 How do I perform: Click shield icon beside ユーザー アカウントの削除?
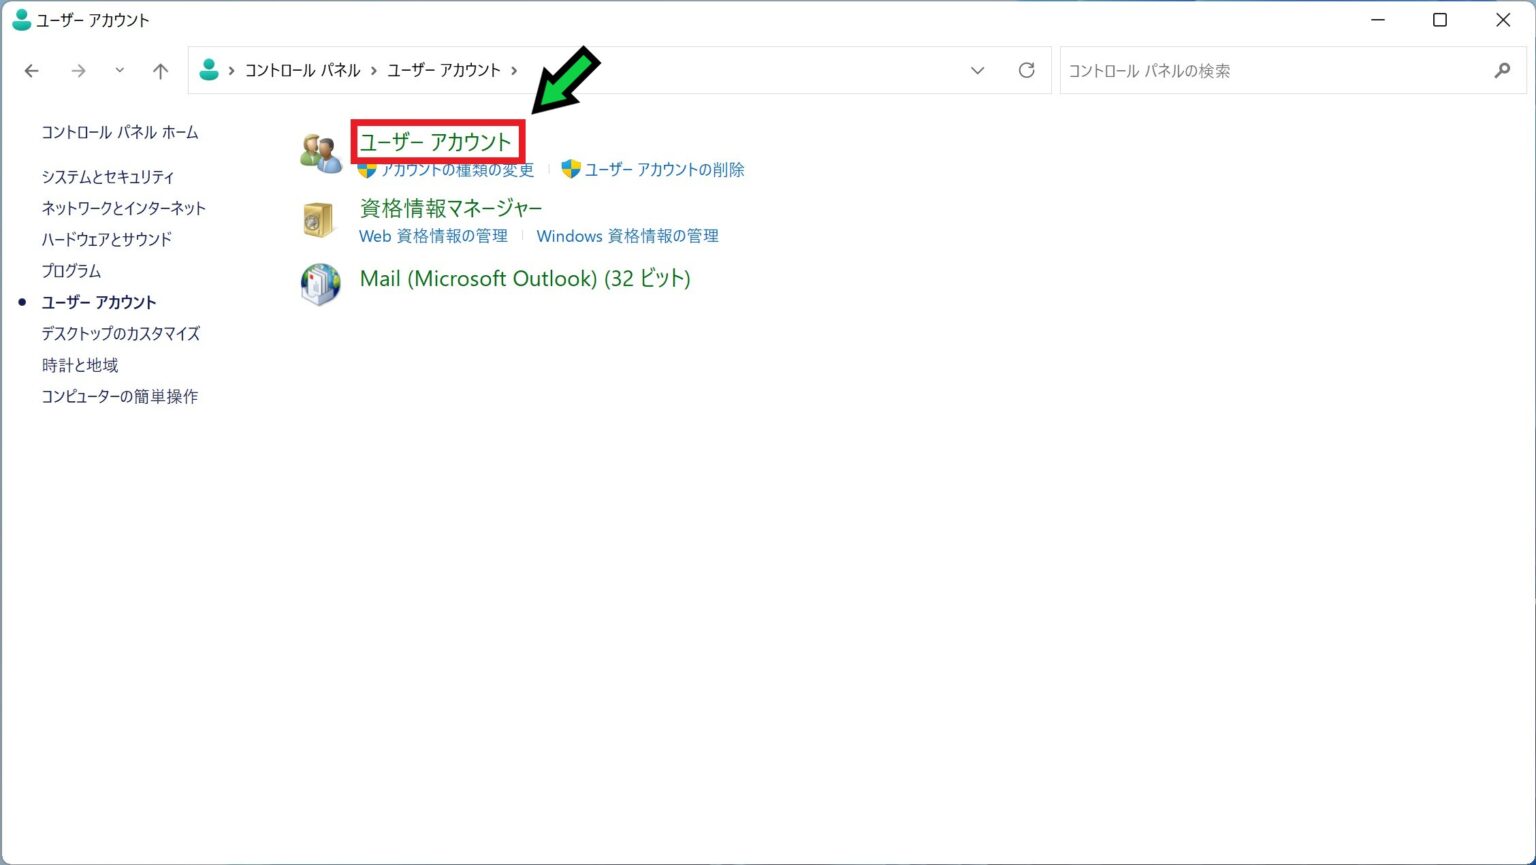tap(571, 169)
